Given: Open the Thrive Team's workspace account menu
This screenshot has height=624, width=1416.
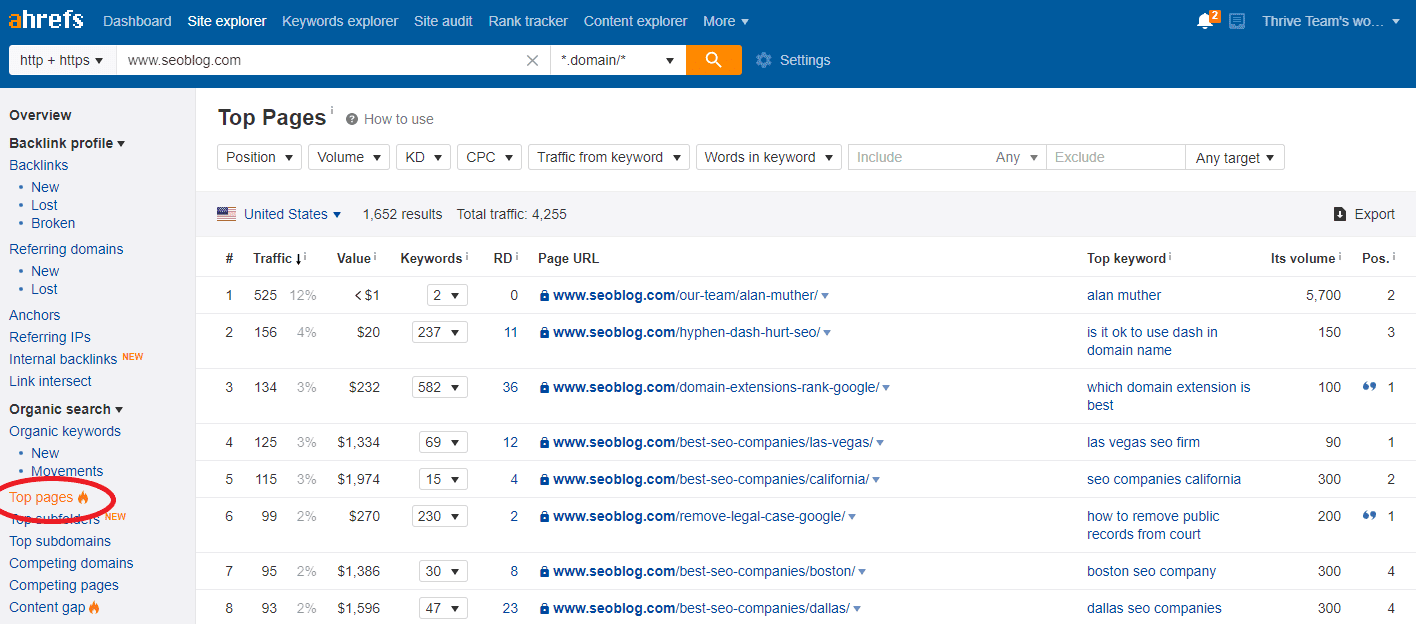Looking at the screenshot, I should 1331,21.
